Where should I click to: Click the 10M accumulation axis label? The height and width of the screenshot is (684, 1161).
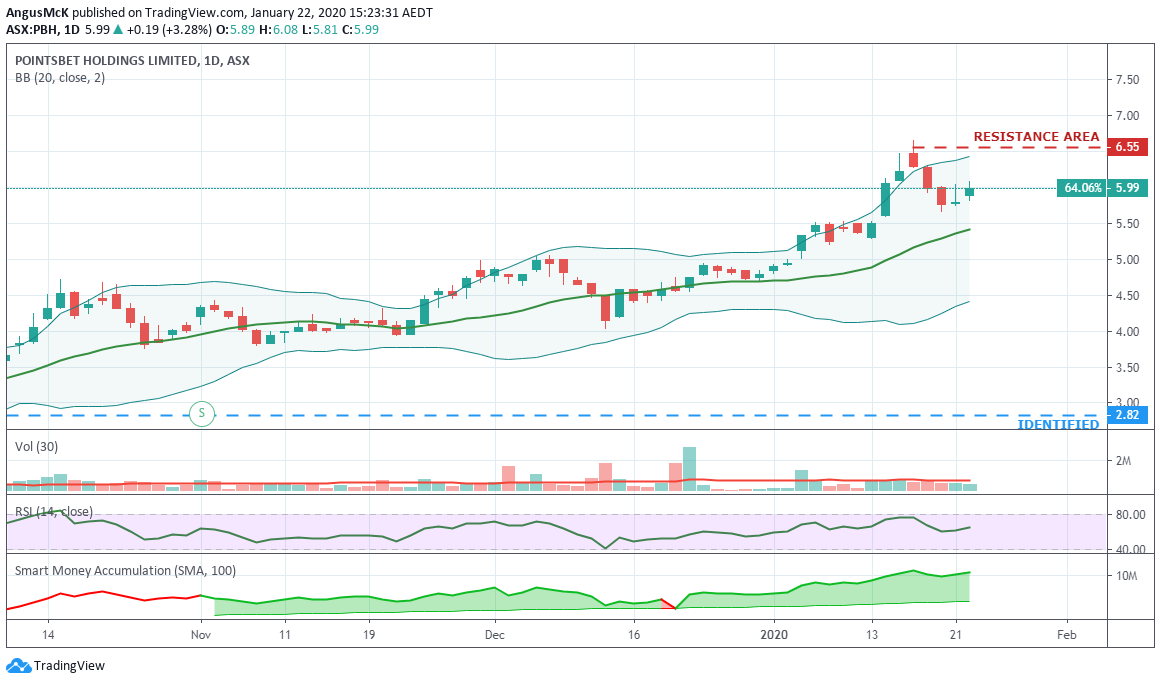point(1126,576)
